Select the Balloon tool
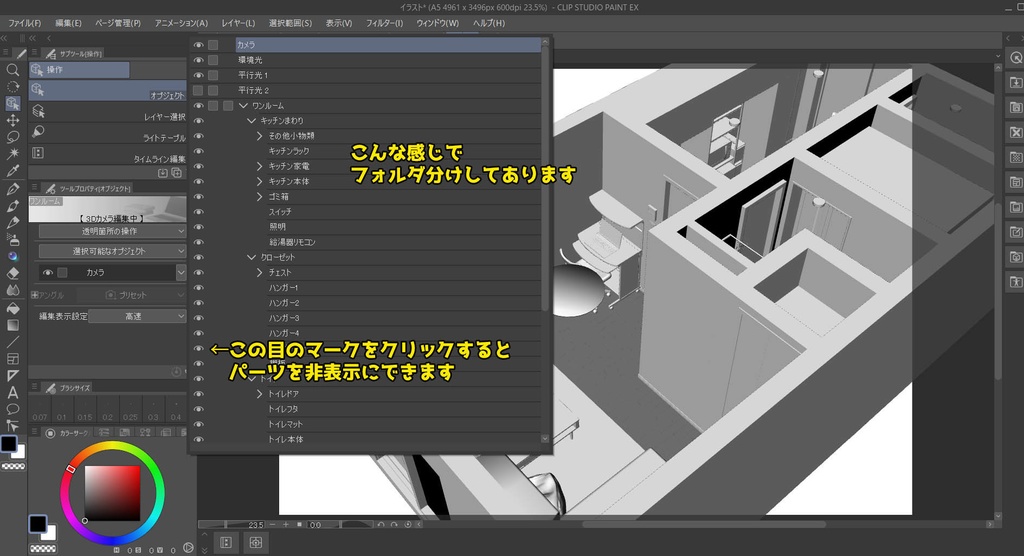The image size is (1024, 556). (x=12, y=410)
